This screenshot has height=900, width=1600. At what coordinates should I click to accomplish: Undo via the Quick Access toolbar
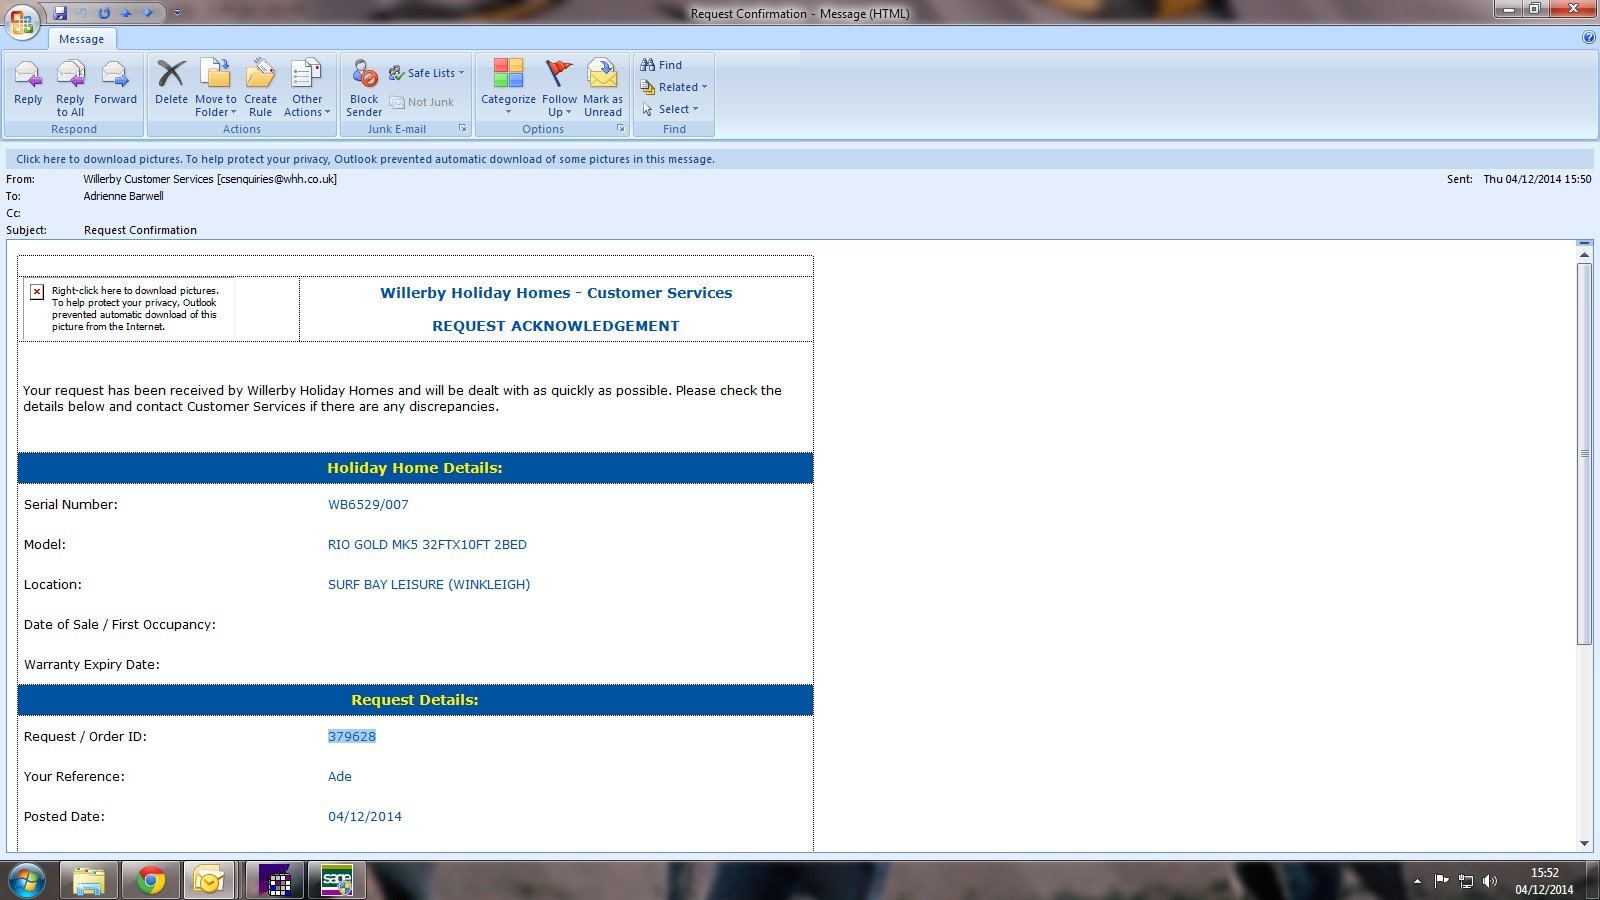click(82, 13)
